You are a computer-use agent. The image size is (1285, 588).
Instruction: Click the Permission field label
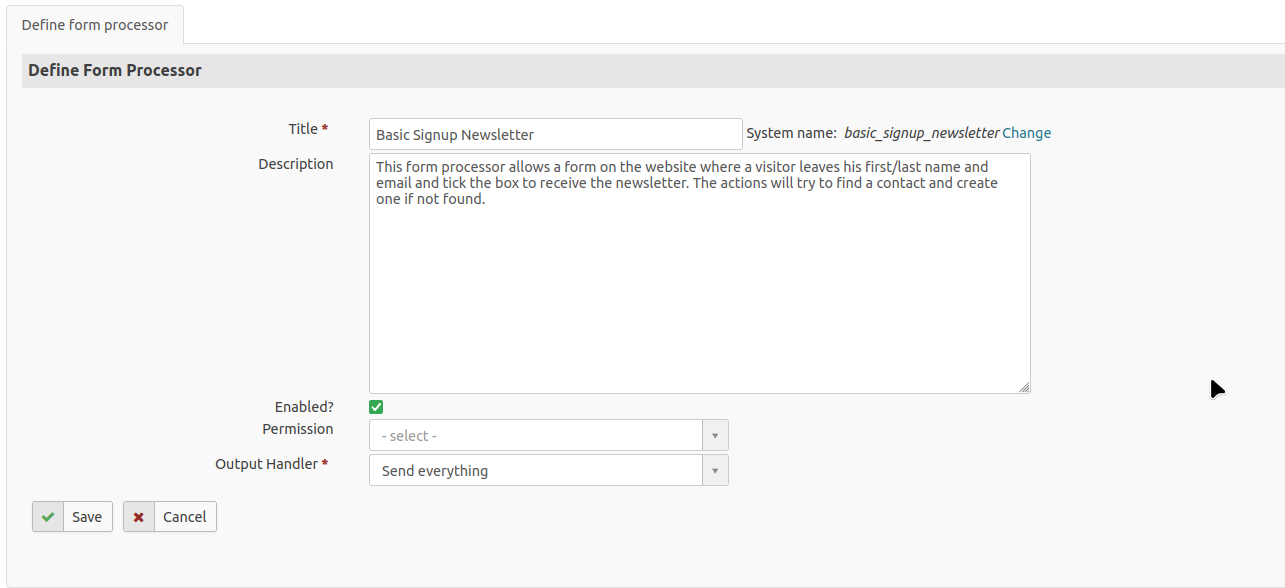(297, 429)
